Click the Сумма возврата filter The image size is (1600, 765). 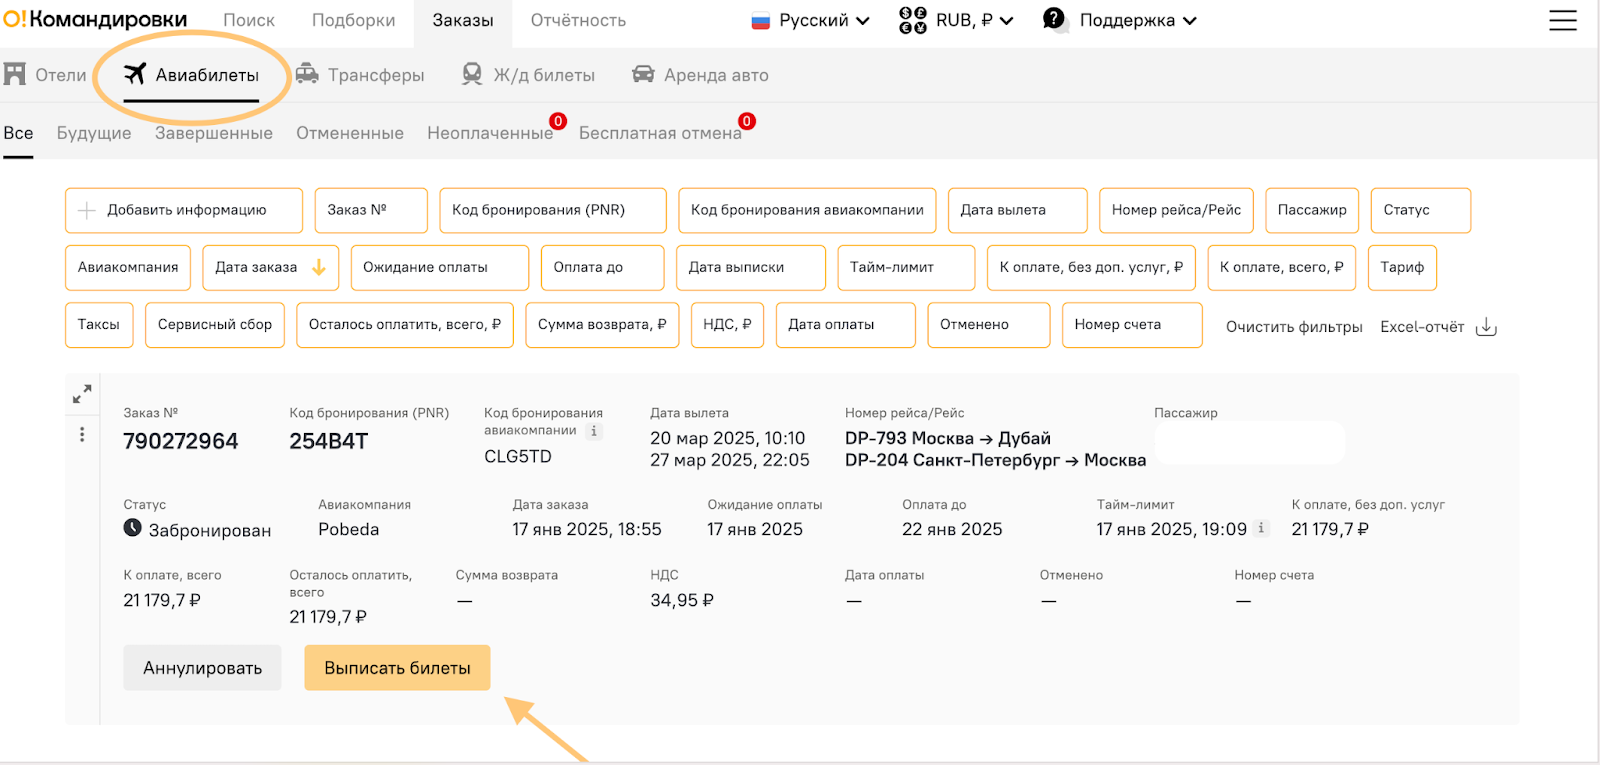click(602, 324)
